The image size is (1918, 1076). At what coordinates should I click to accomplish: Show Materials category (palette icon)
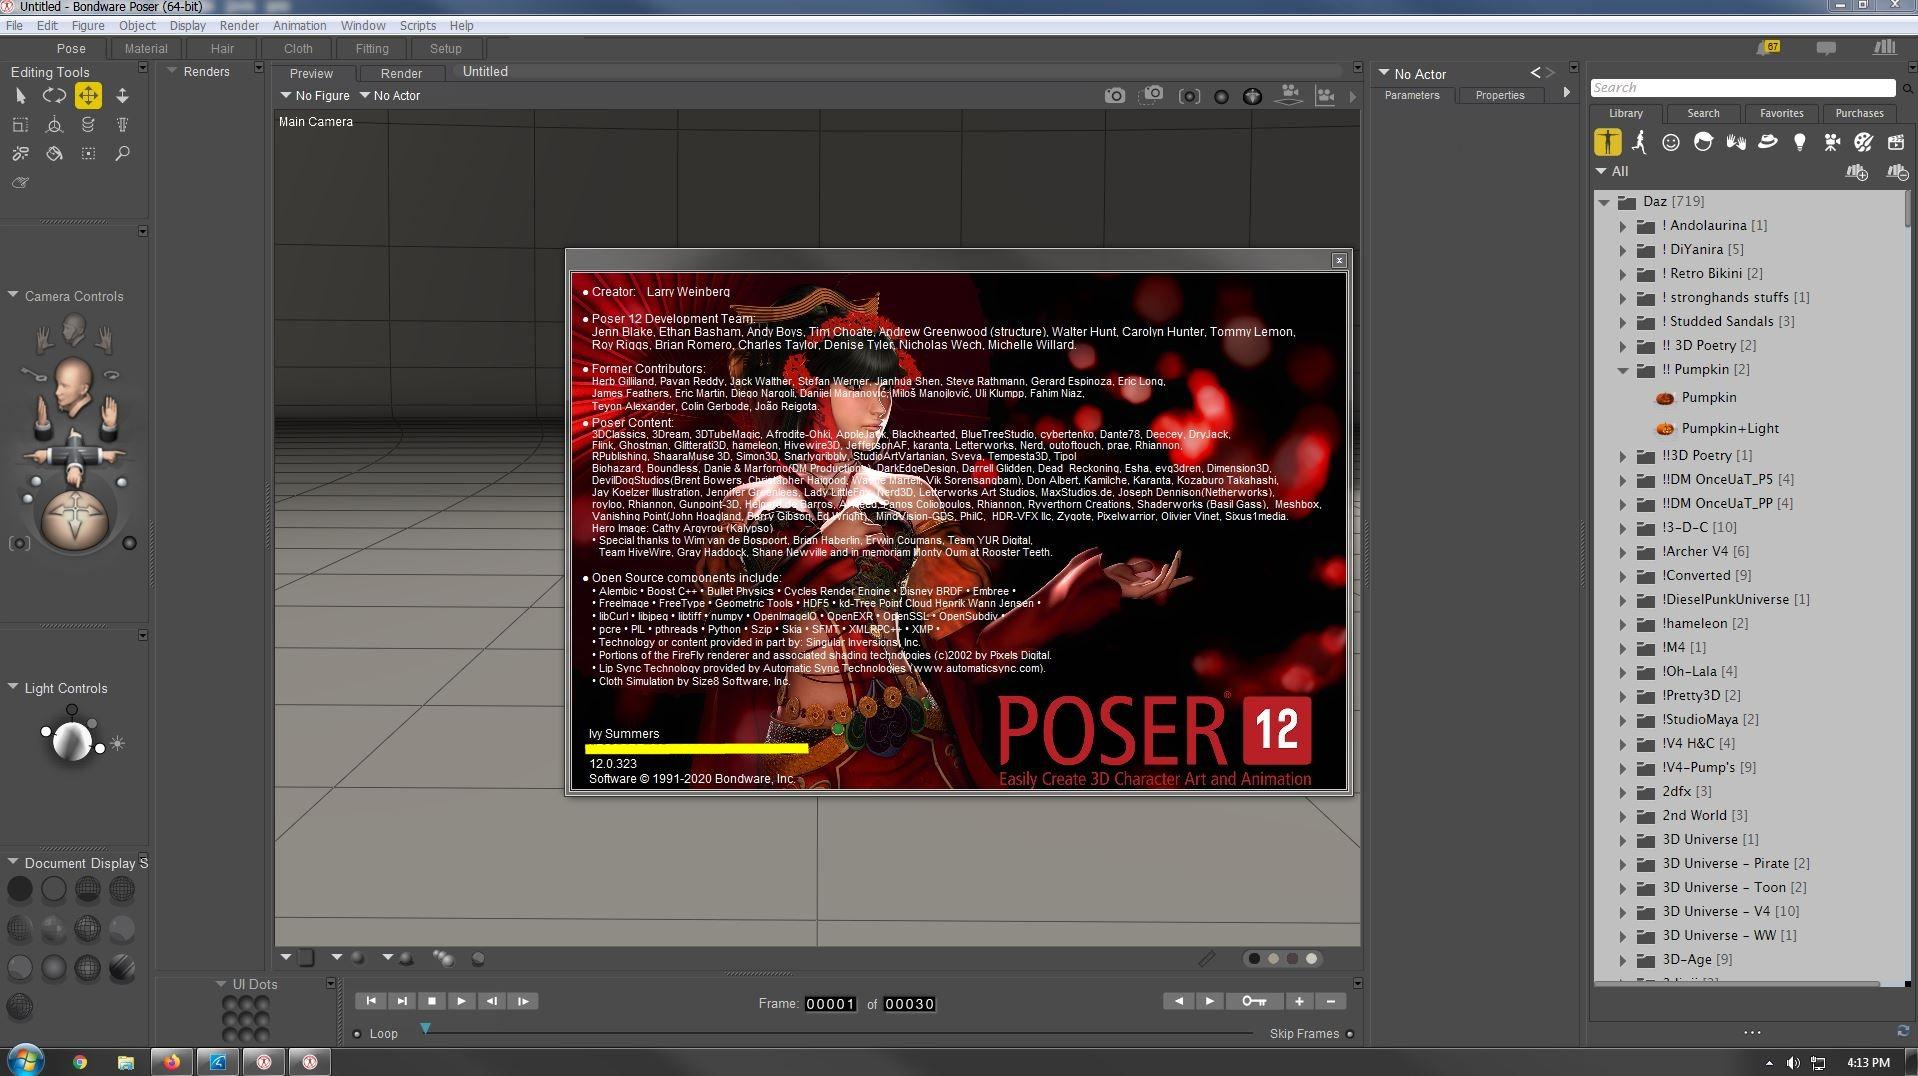tap(1863, 142)
